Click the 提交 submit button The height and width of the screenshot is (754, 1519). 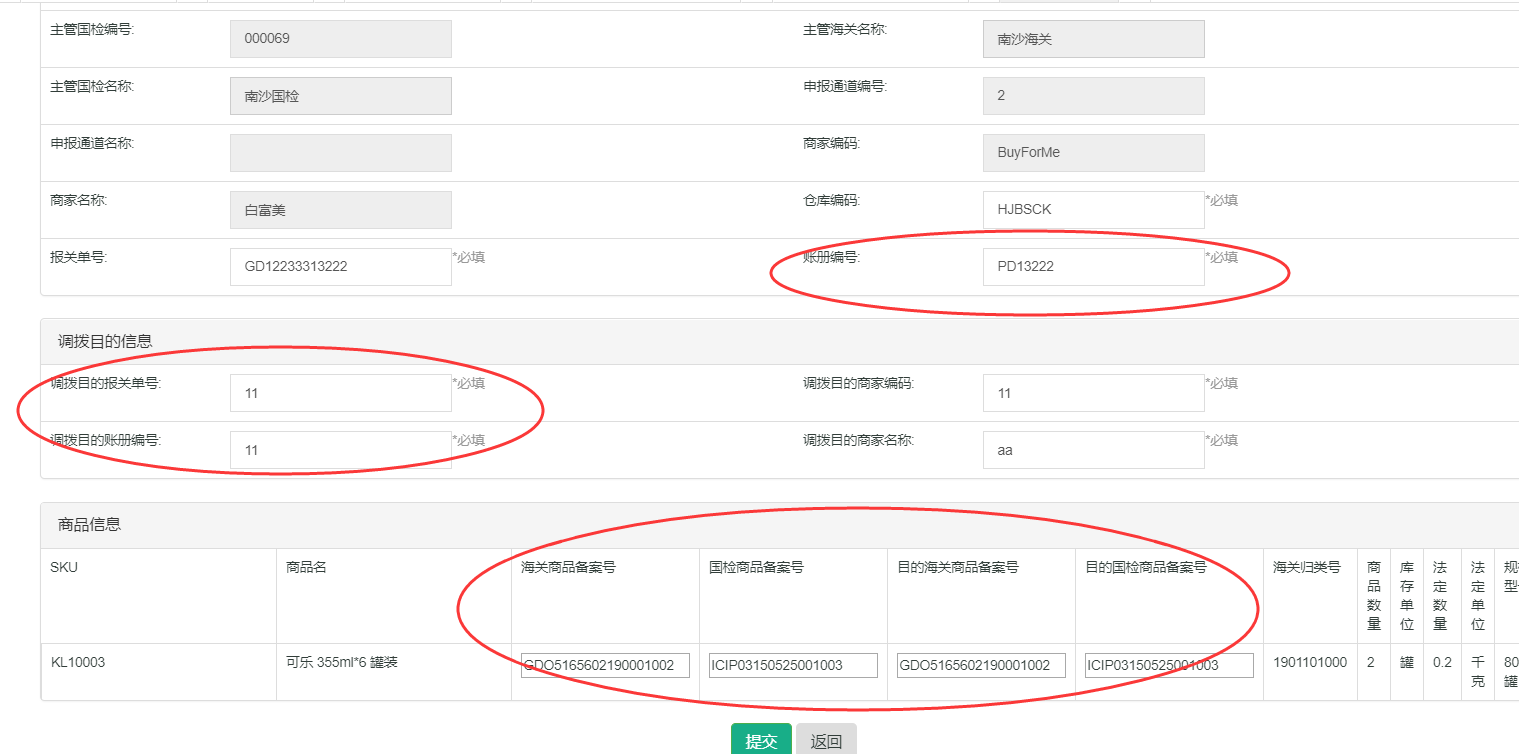pos(761,739)
